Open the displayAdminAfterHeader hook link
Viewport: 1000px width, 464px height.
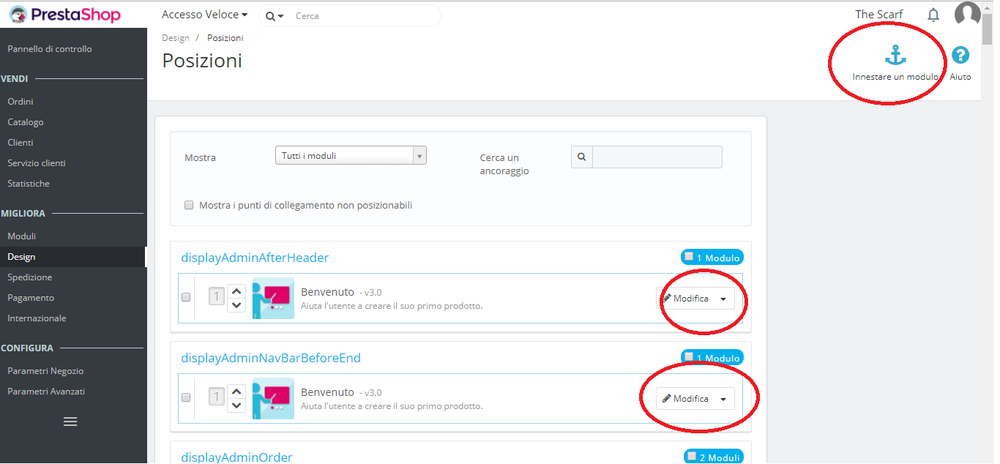[254, 257]
